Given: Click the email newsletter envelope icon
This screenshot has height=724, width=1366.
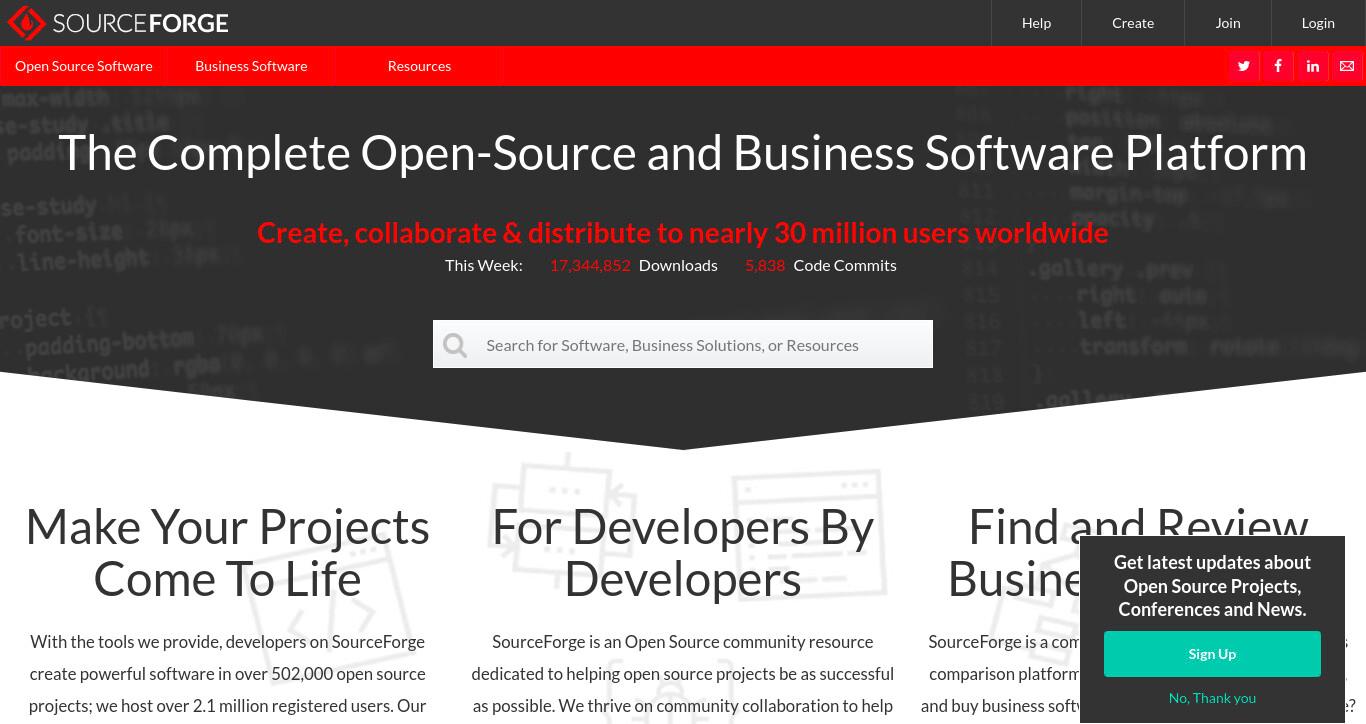Looking at the screenshot, I should pyautogui.click(x=1347, y=66).
